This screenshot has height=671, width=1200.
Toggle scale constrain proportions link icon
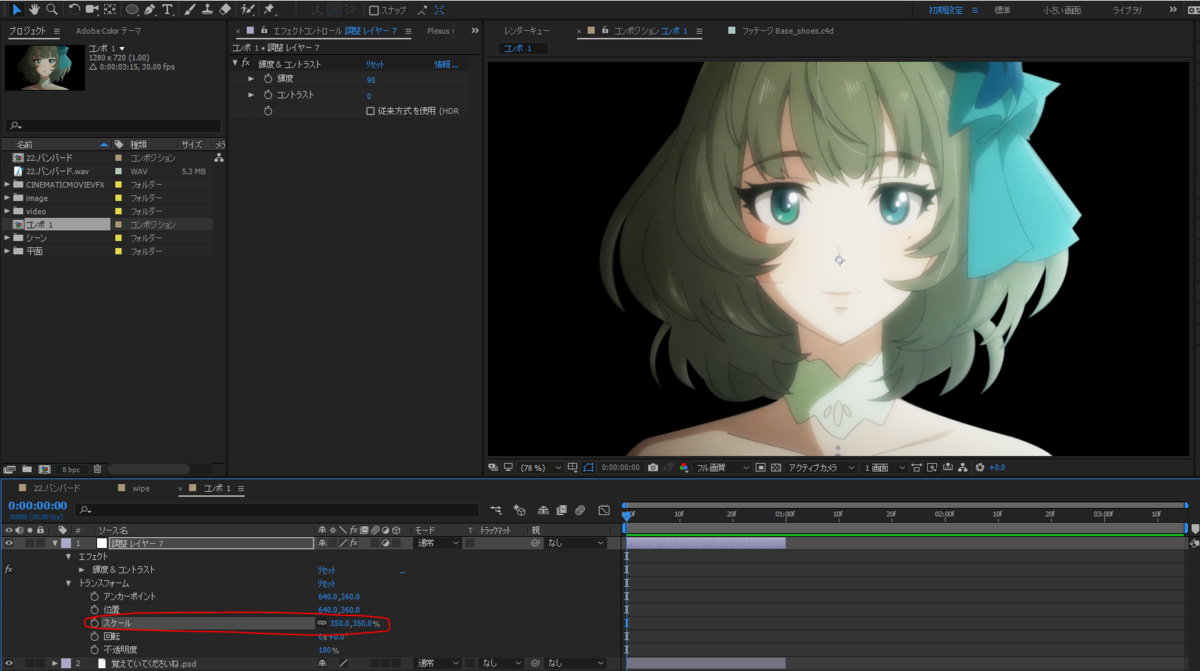pos(322,623)
